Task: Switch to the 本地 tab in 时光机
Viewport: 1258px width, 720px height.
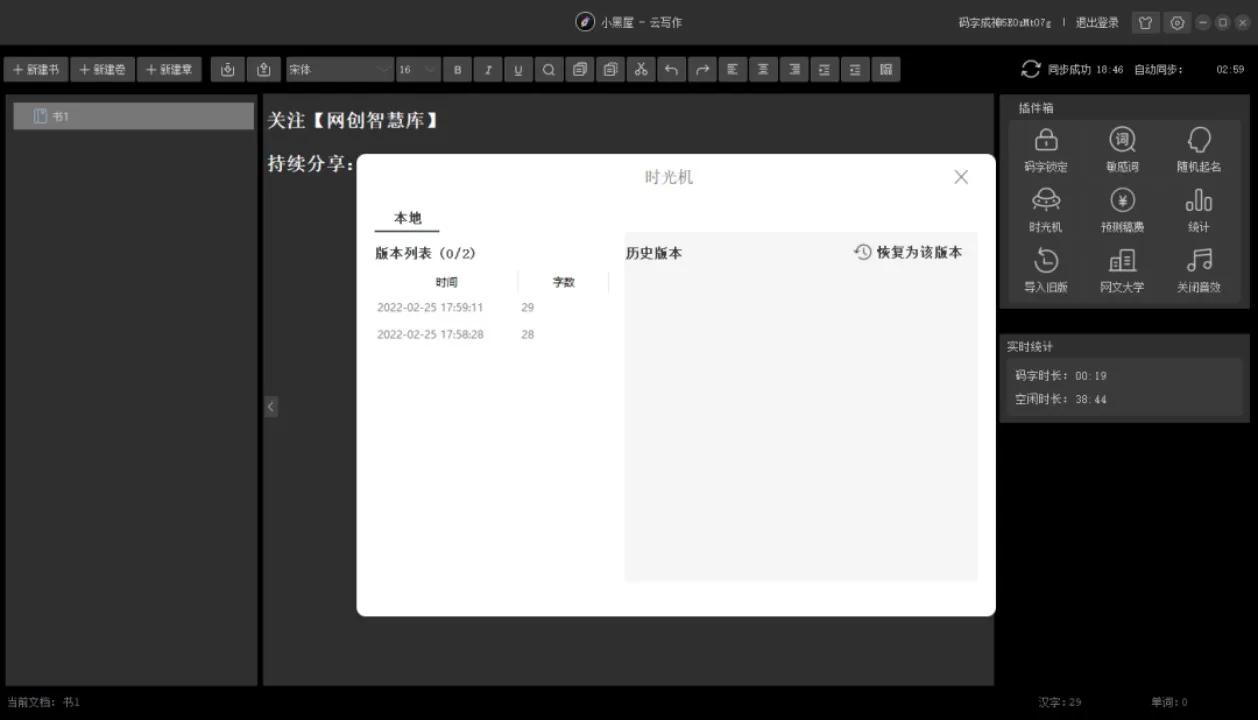Action: point(405,218)
